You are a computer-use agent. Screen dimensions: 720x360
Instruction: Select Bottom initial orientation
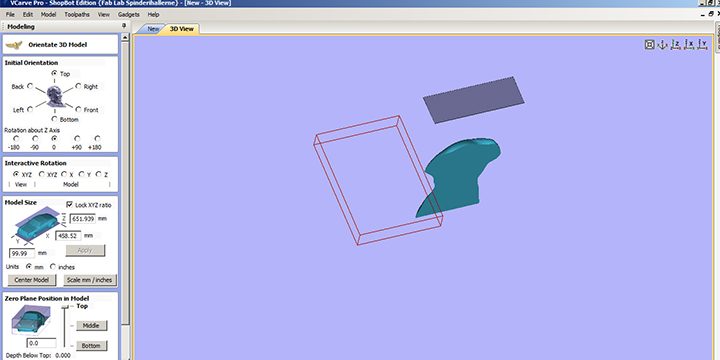(54, 119)
